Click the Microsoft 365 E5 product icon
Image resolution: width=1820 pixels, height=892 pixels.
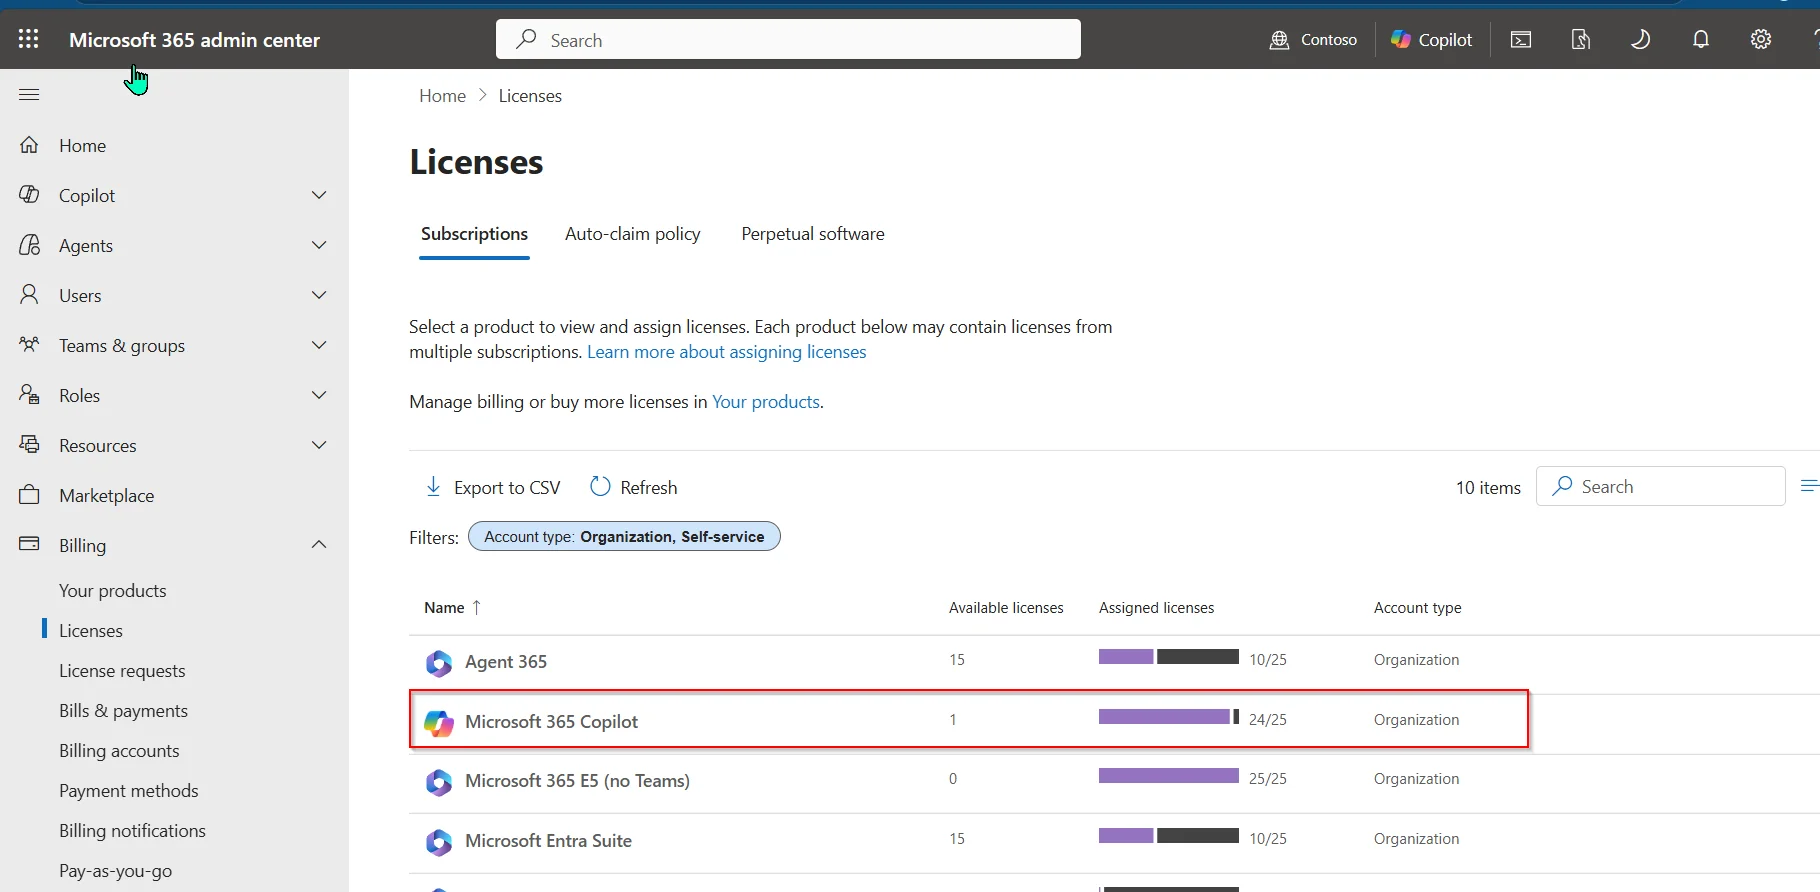click(438, 782)
